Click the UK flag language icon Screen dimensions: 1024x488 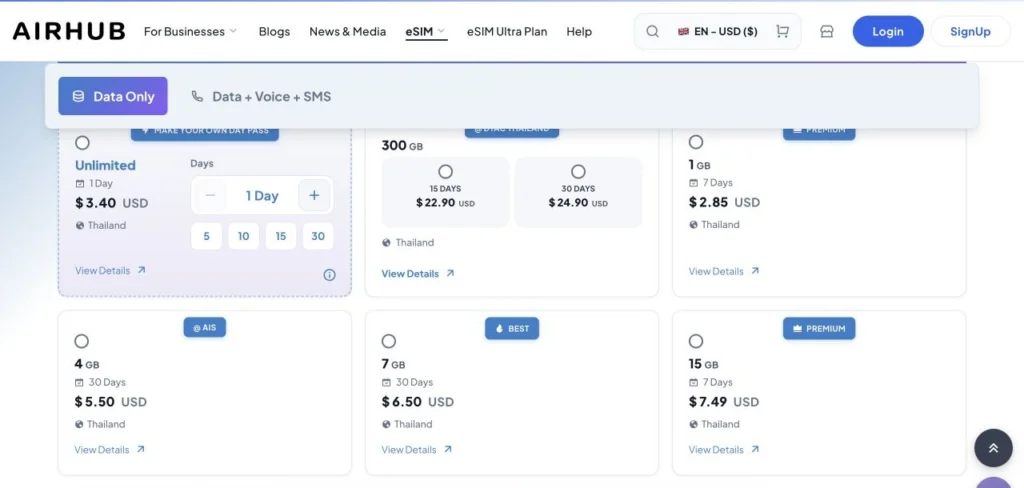683,31
